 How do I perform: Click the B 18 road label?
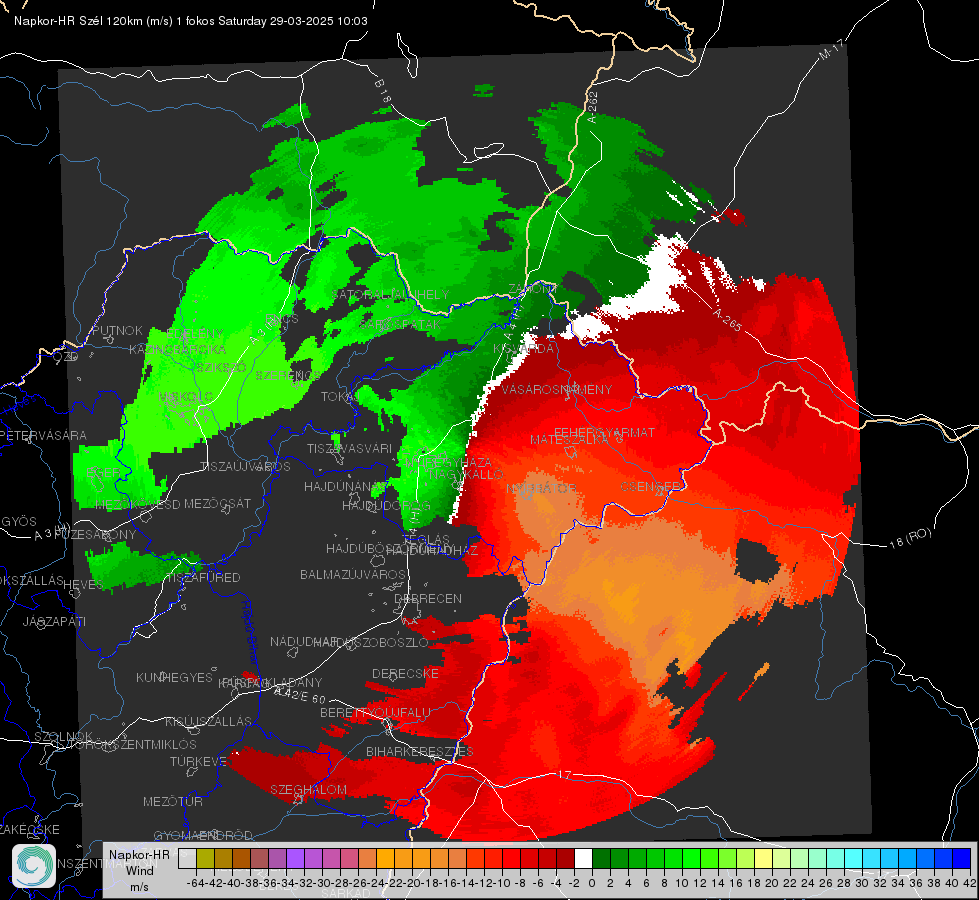(x=383, y=91)
